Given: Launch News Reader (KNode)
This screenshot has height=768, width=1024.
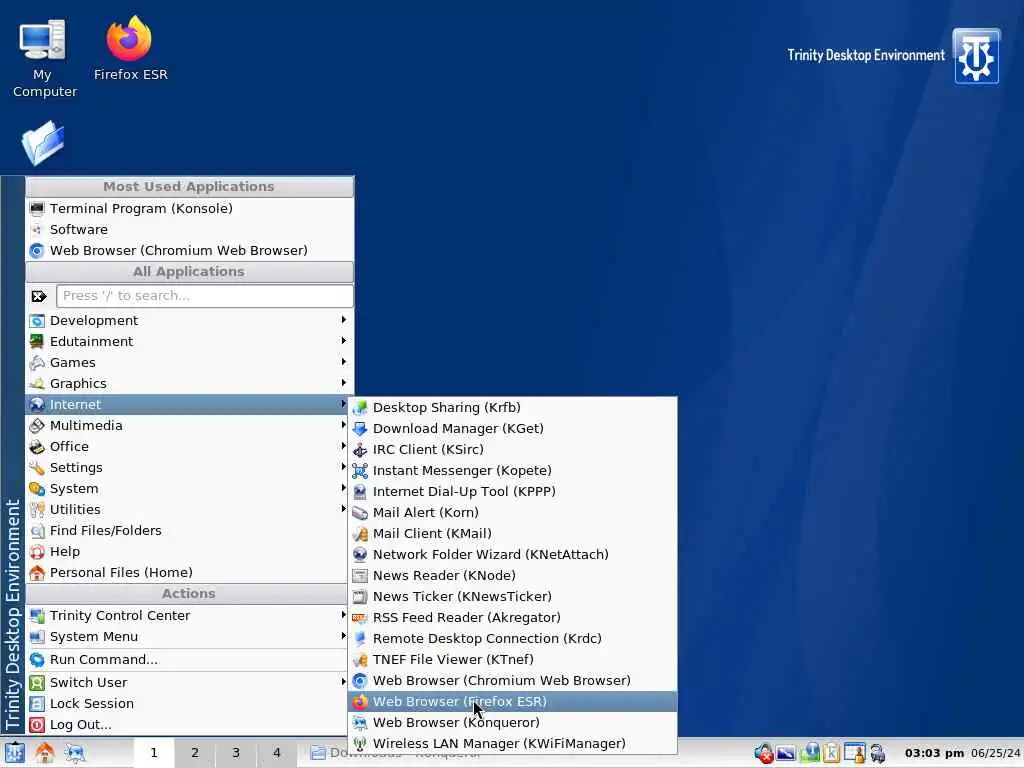Looking at the screenshot, I should coord(513,575).
